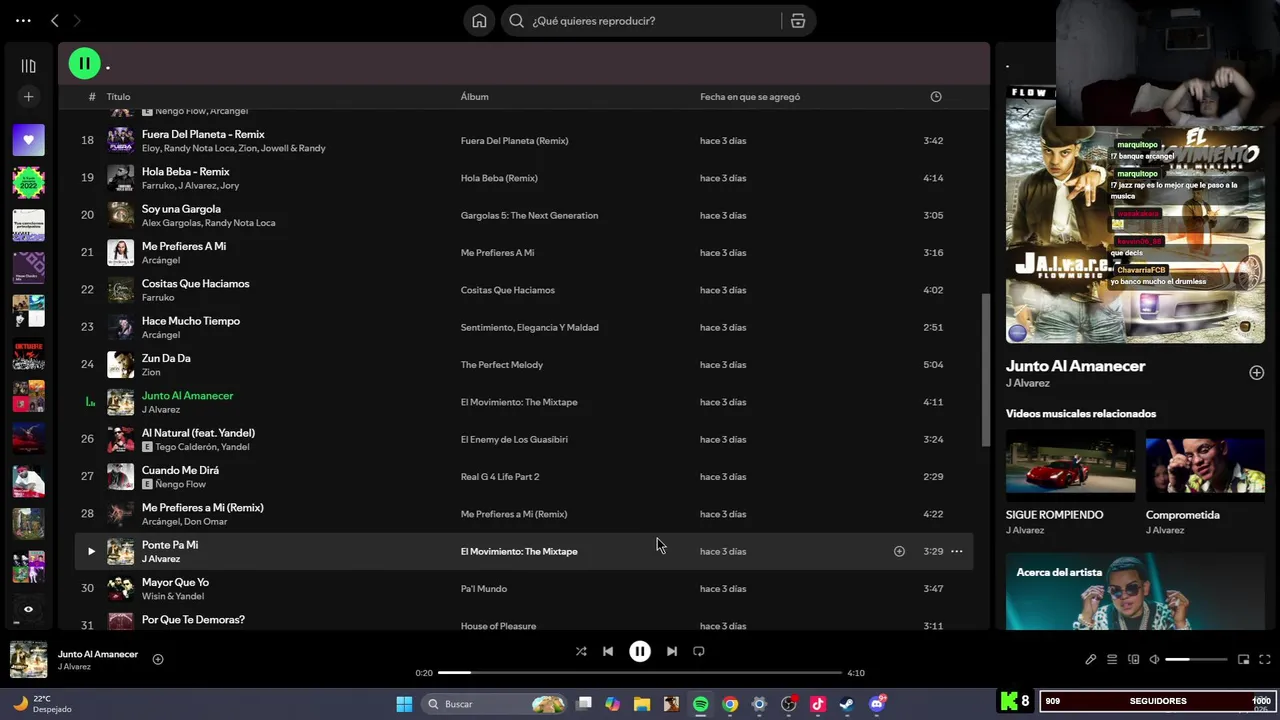Open album The Perfect Melody
The image size is (1280, 720).
(502, 365)
